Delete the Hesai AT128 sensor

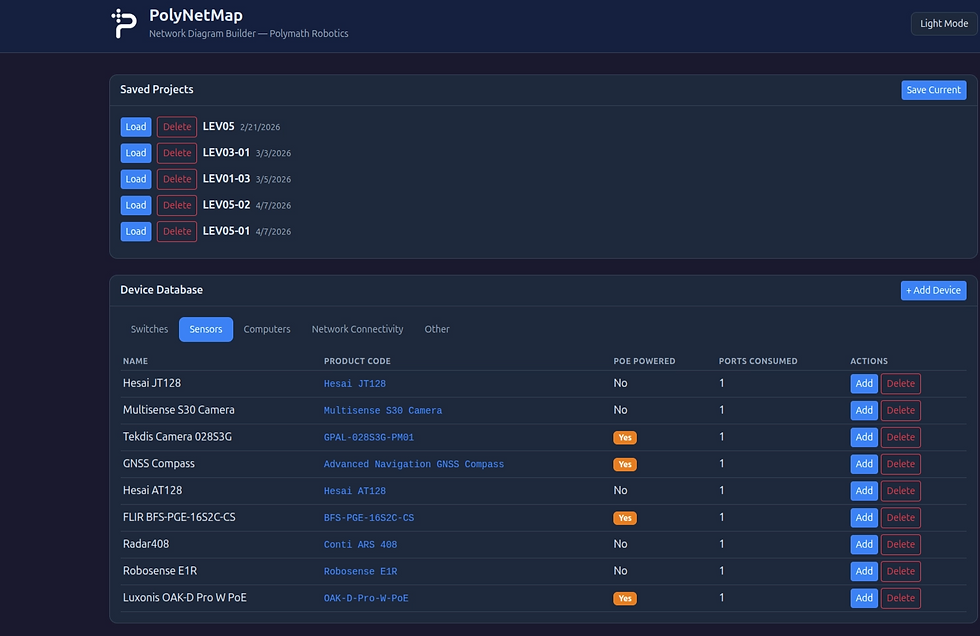(x=900, y=491)
